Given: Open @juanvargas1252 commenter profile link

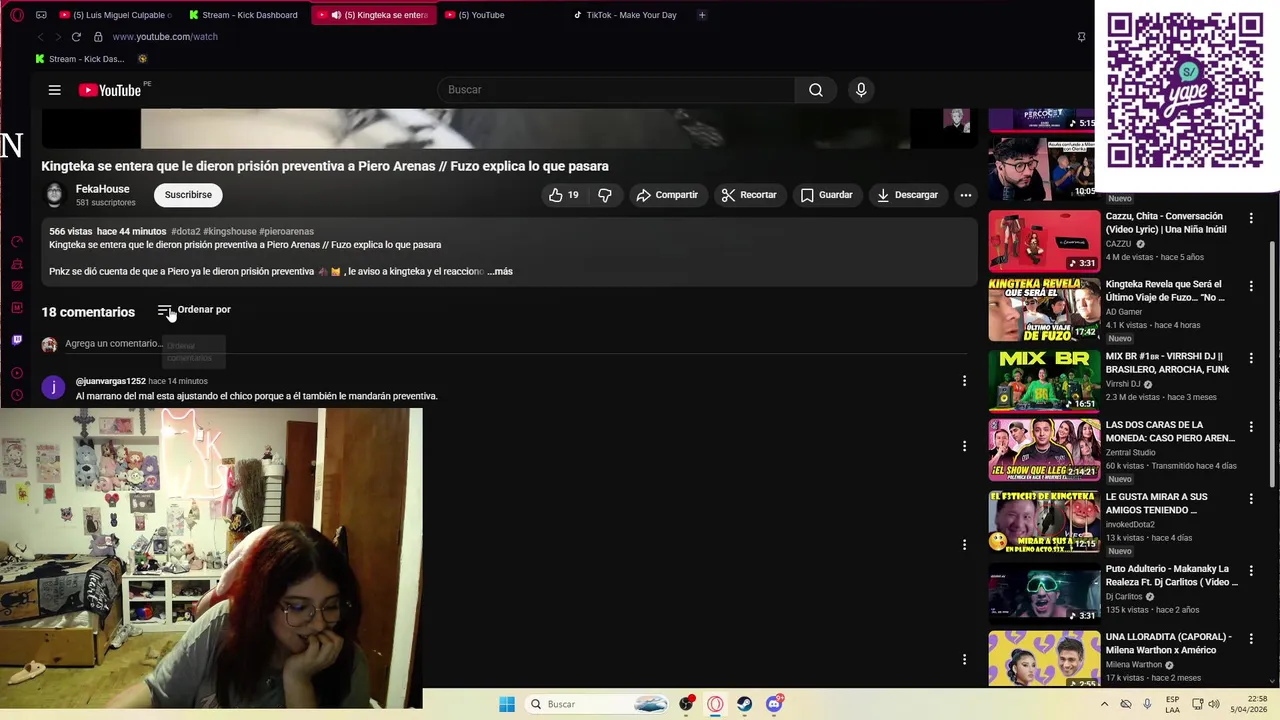Looking at the screenshot, I should [111, 381].
